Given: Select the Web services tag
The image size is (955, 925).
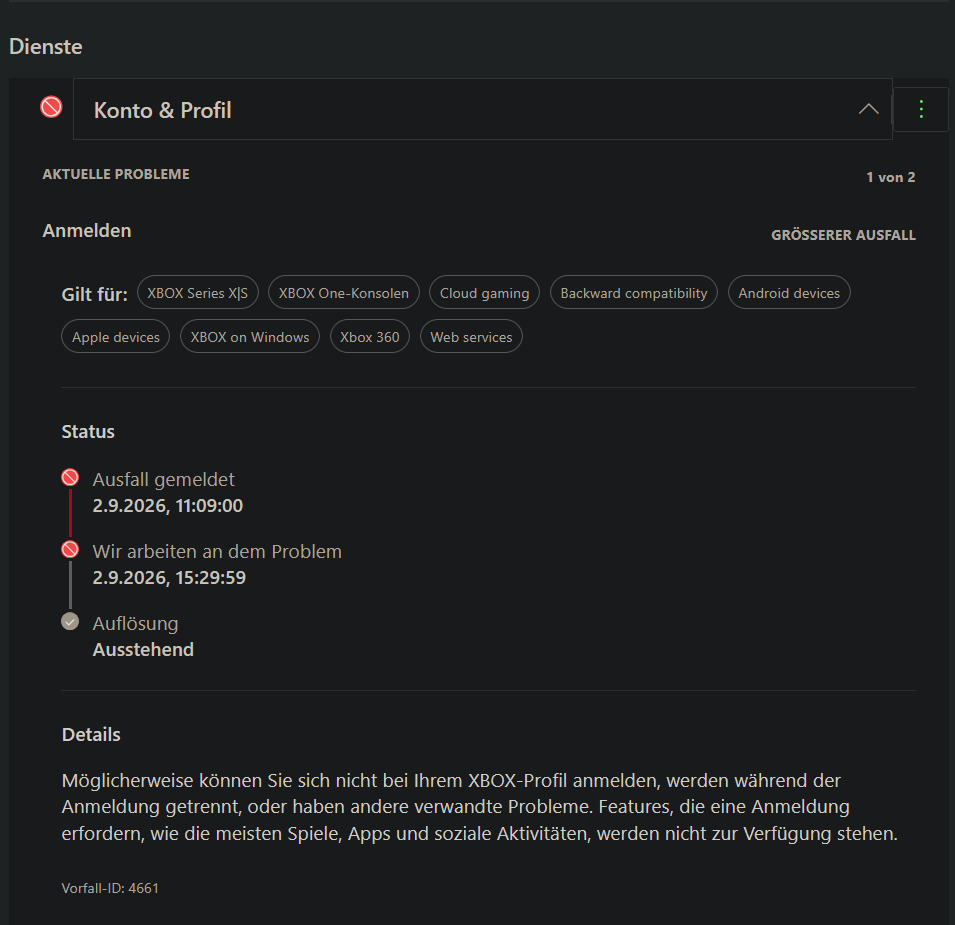Looking at the screenshot, I should click(x=471, y=337).
